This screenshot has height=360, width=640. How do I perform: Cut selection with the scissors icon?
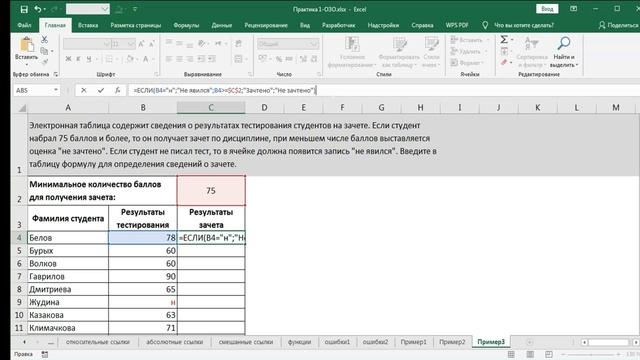[44, 40]
